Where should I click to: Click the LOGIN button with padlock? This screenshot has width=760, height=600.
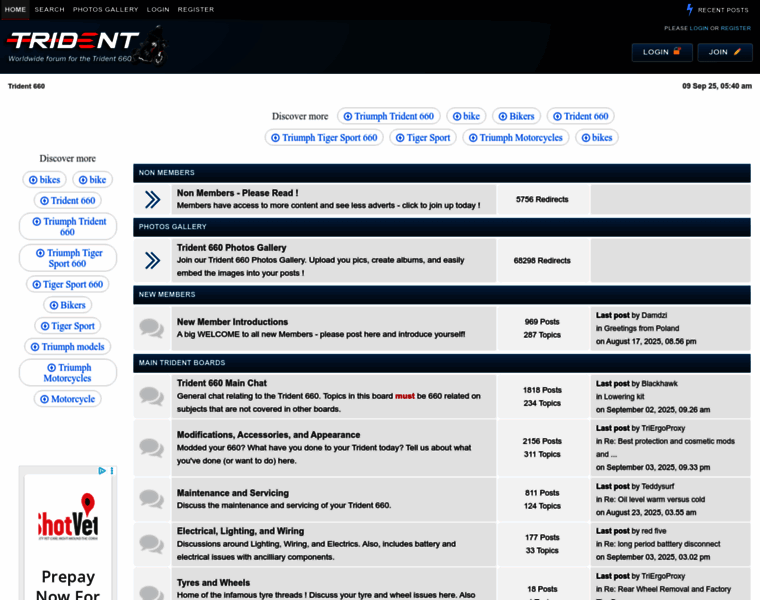pos(662,52)
